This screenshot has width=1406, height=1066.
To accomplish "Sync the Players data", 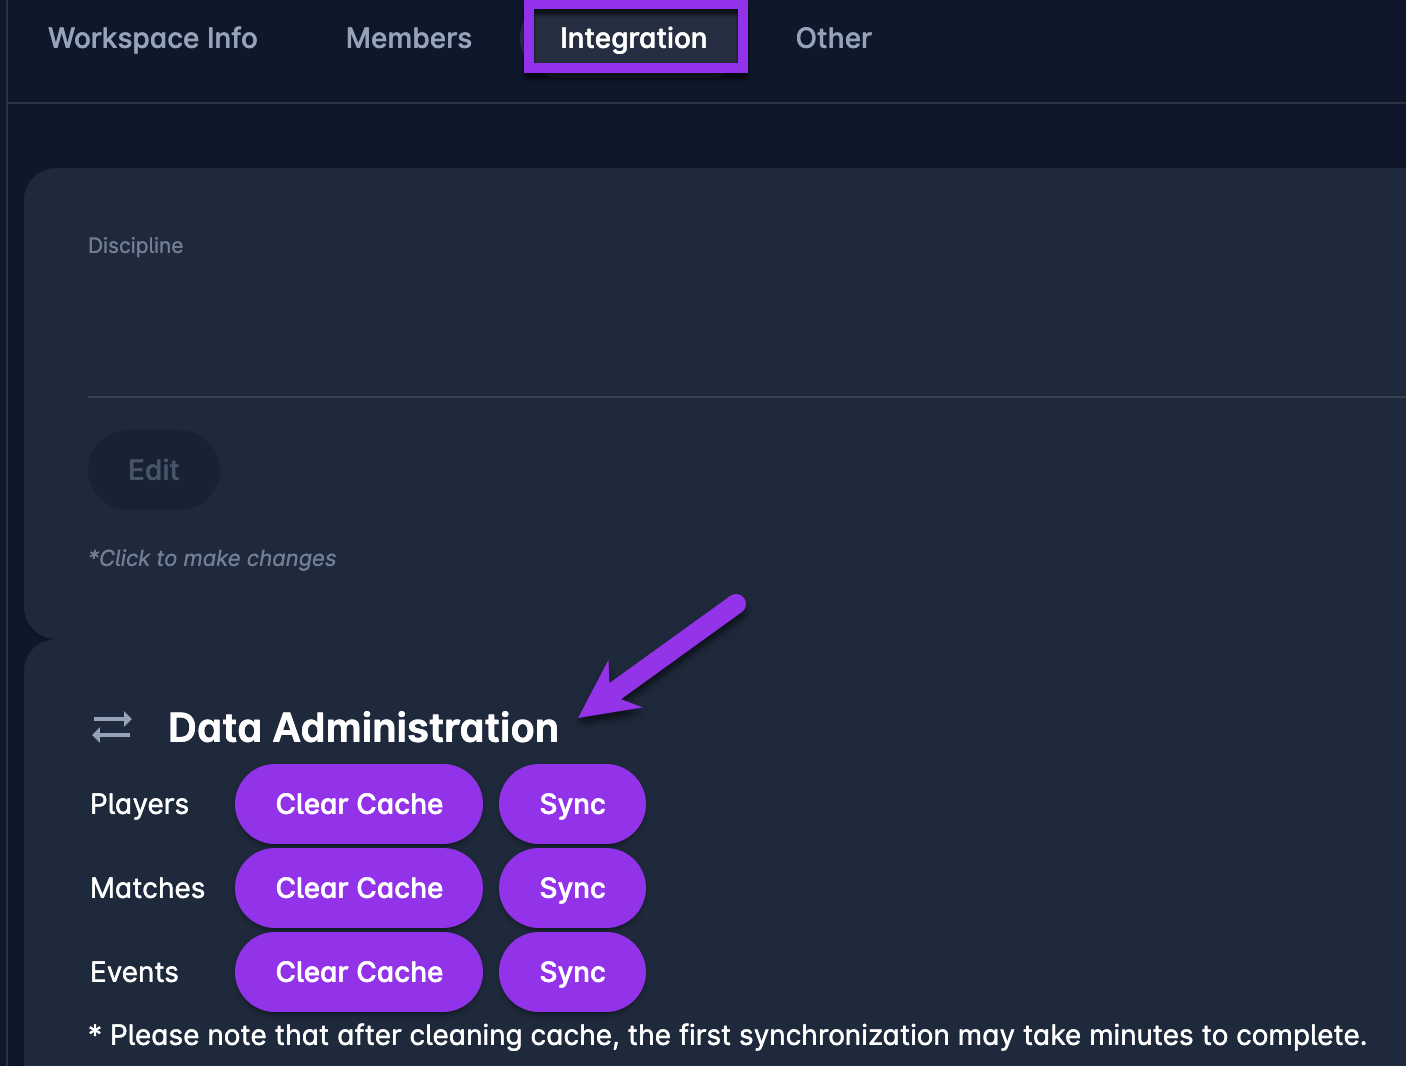I will [x=572, y=804].
